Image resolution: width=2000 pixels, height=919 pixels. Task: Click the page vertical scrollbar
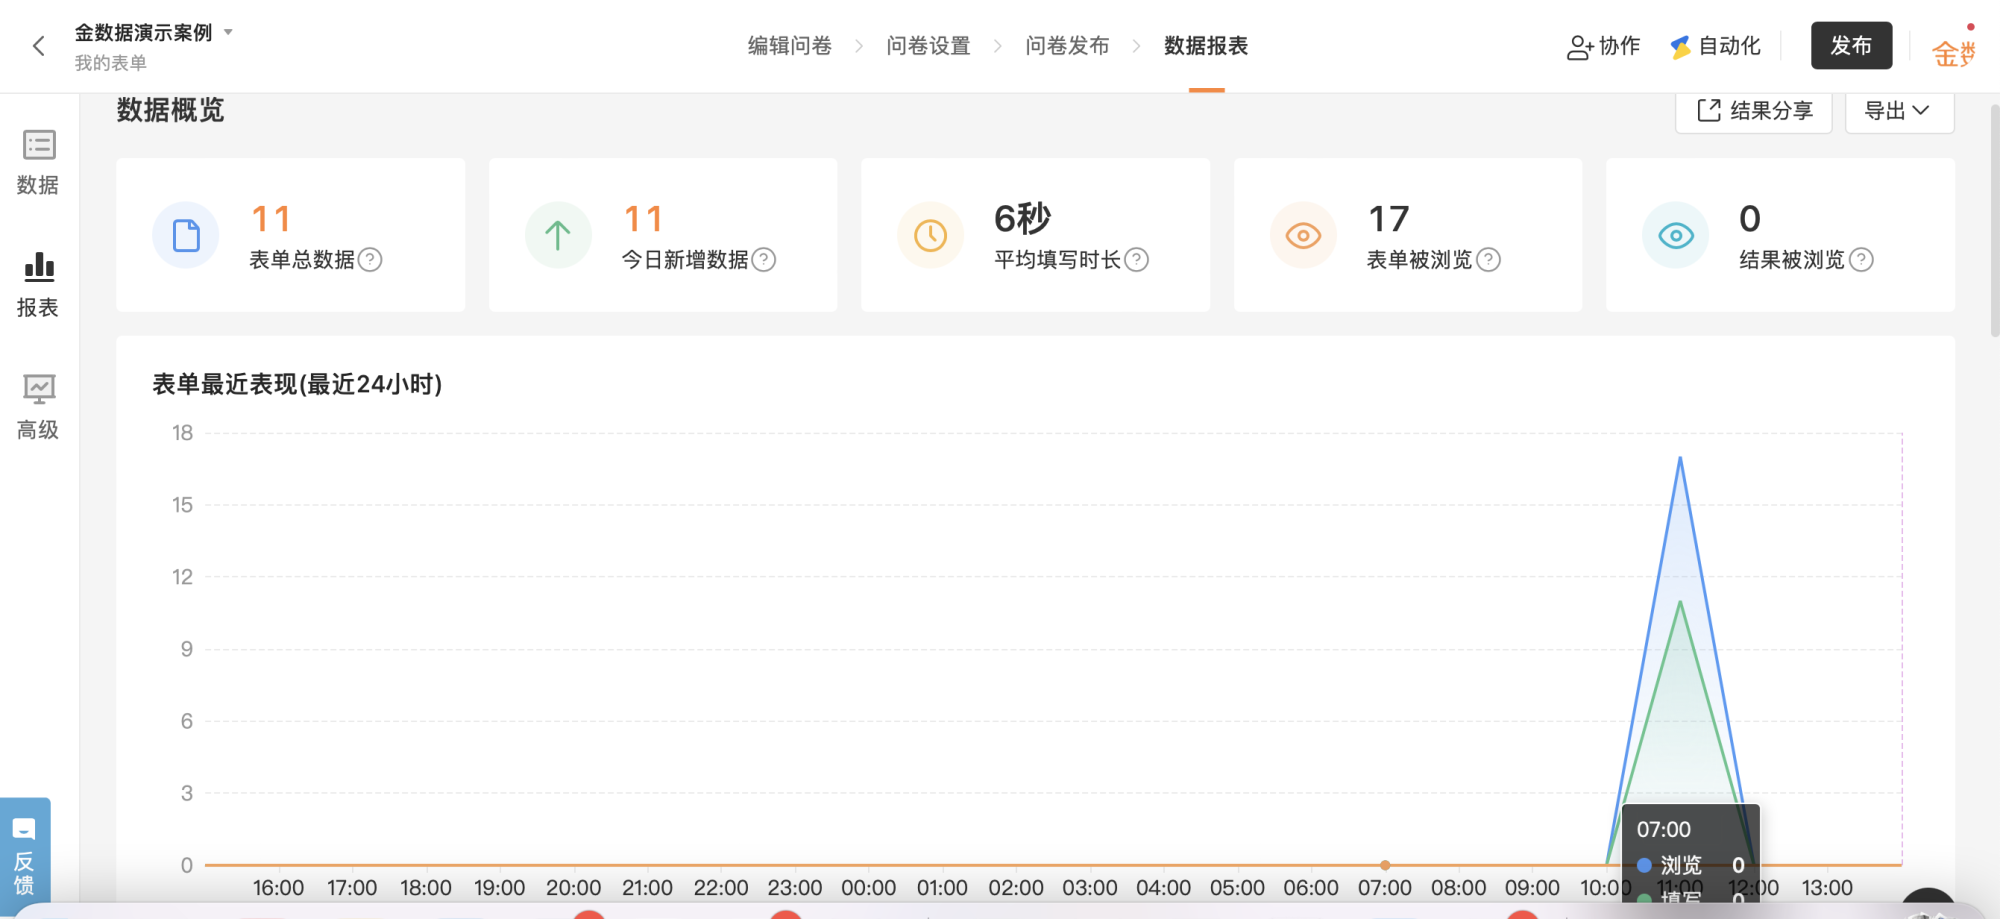point(1994,220)
